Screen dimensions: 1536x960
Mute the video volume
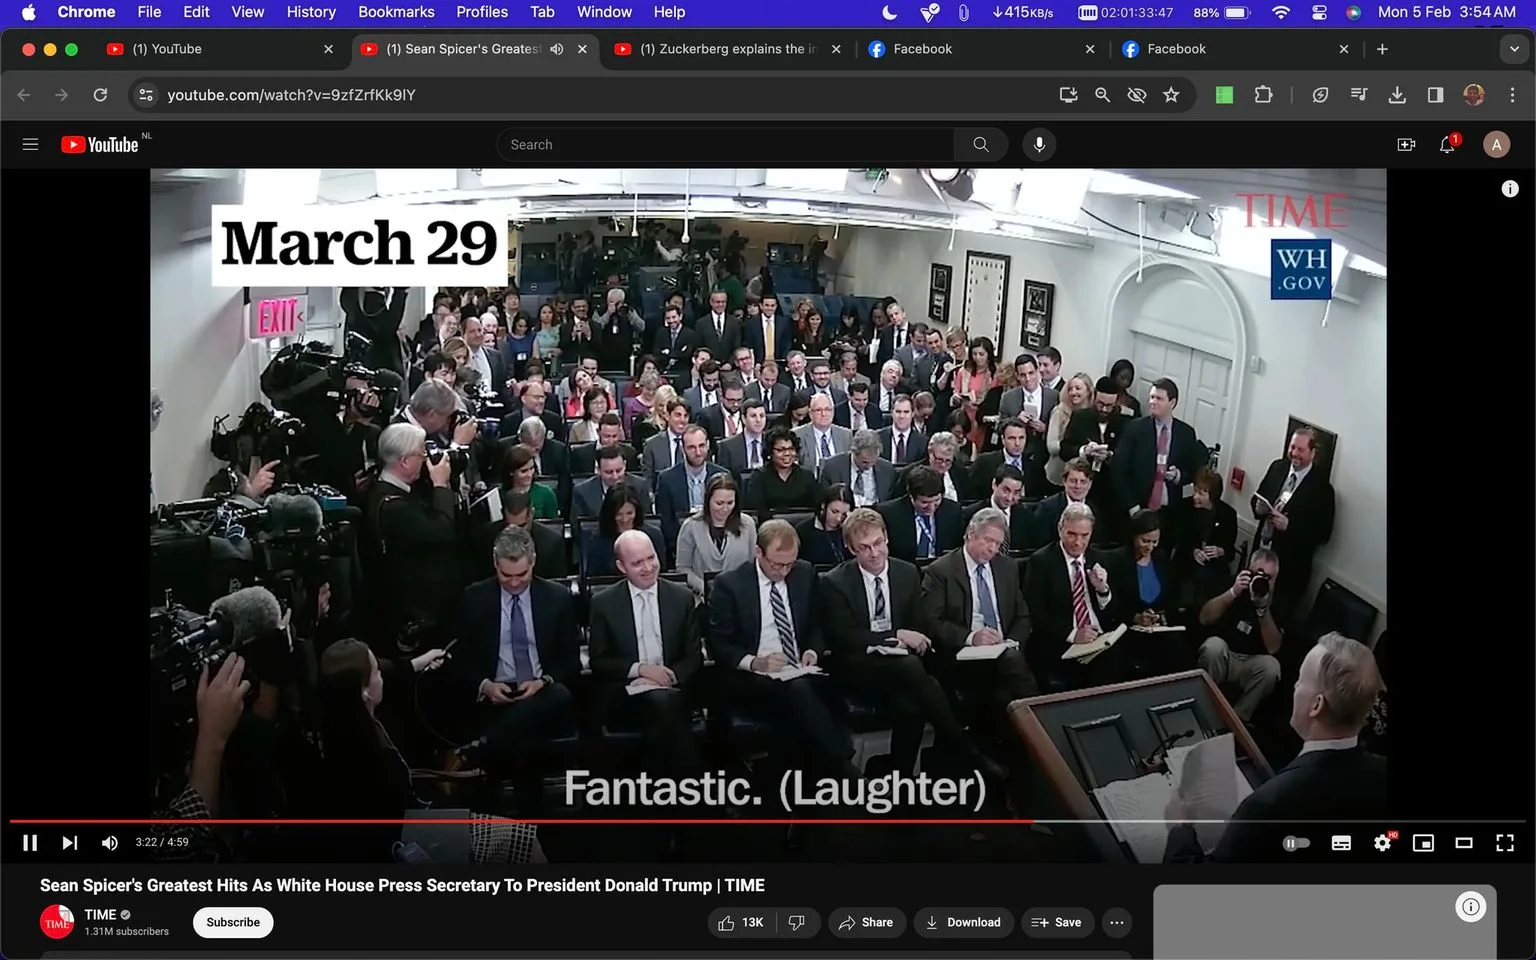pos(110,843)
